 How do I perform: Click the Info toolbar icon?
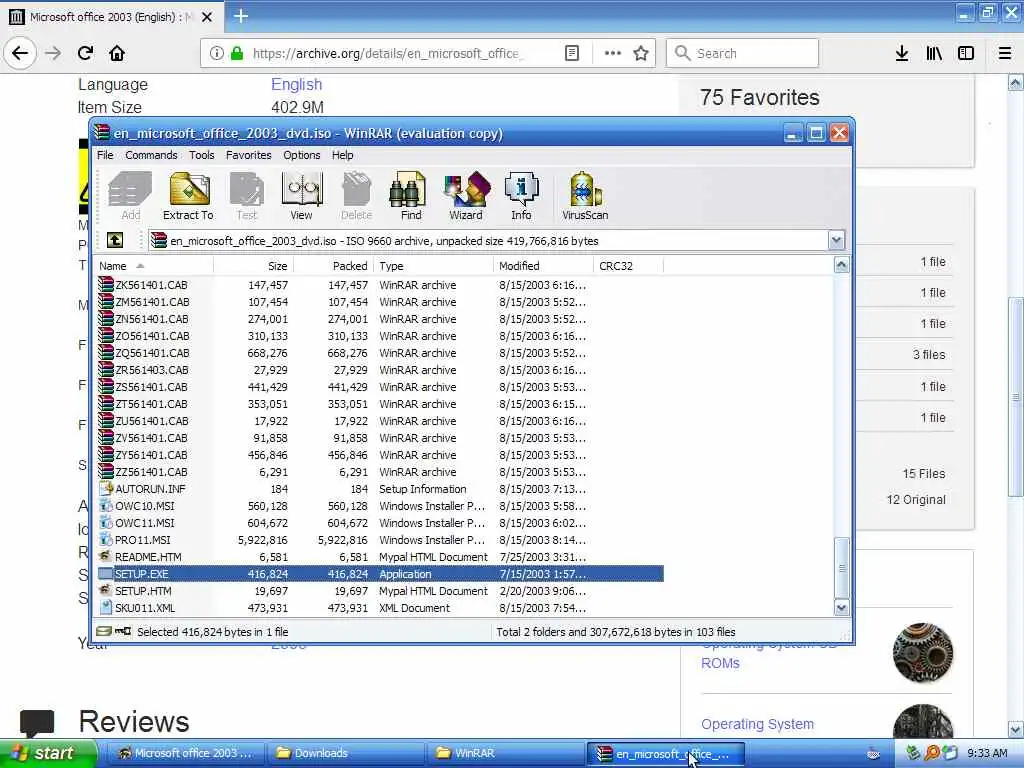tap(521, 196)
